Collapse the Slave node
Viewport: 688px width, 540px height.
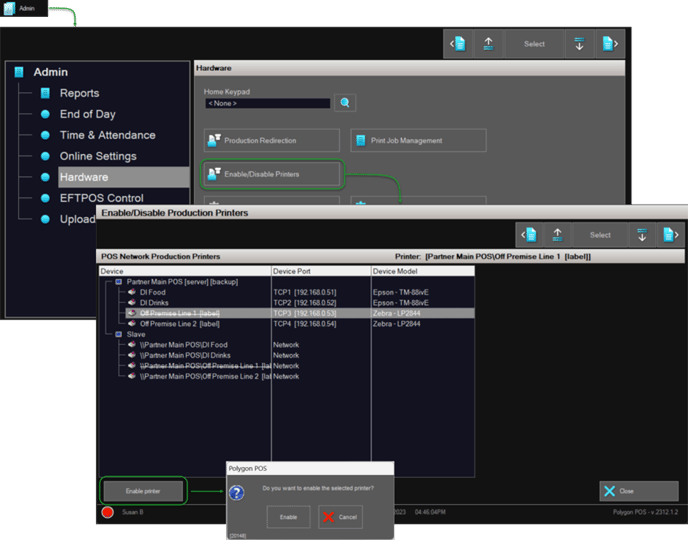(x=118, y=334)
